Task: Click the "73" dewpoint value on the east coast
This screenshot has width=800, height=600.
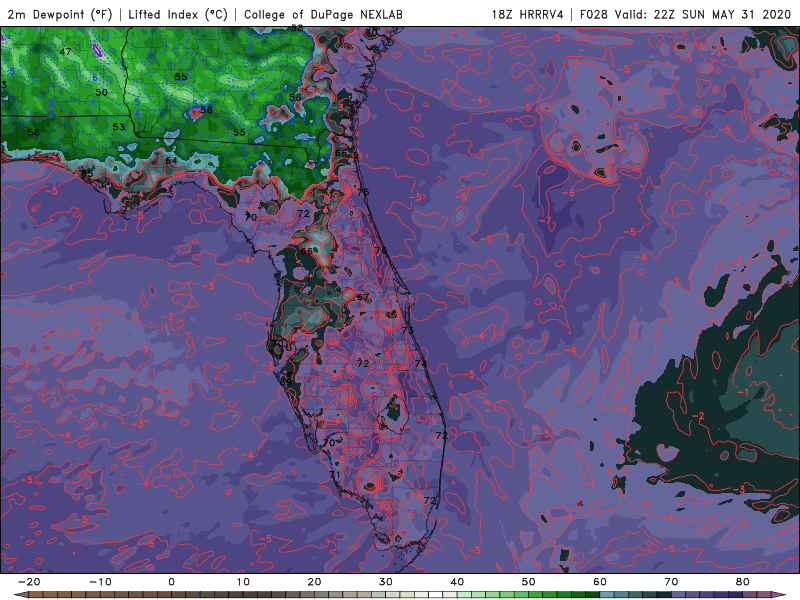Action: (408, 330)
